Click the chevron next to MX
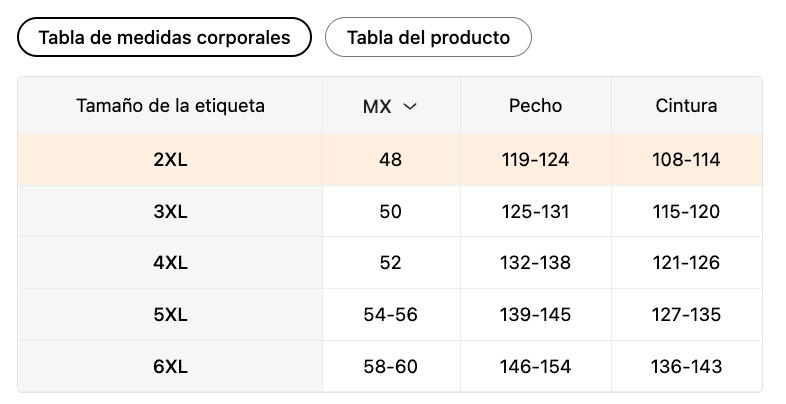The height and width of the screenshot is (404, 786). pyautogui.click(x=409, y=106)
